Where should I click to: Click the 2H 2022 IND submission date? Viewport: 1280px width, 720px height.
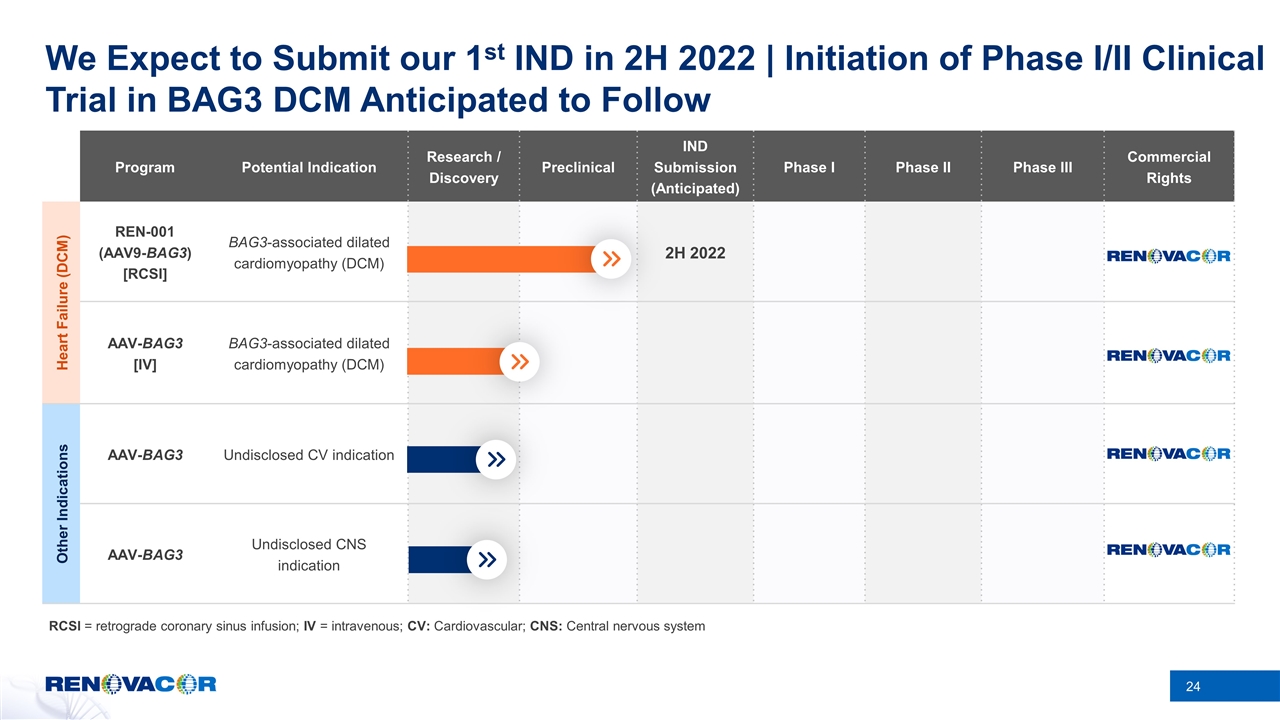tap(694, 253)
